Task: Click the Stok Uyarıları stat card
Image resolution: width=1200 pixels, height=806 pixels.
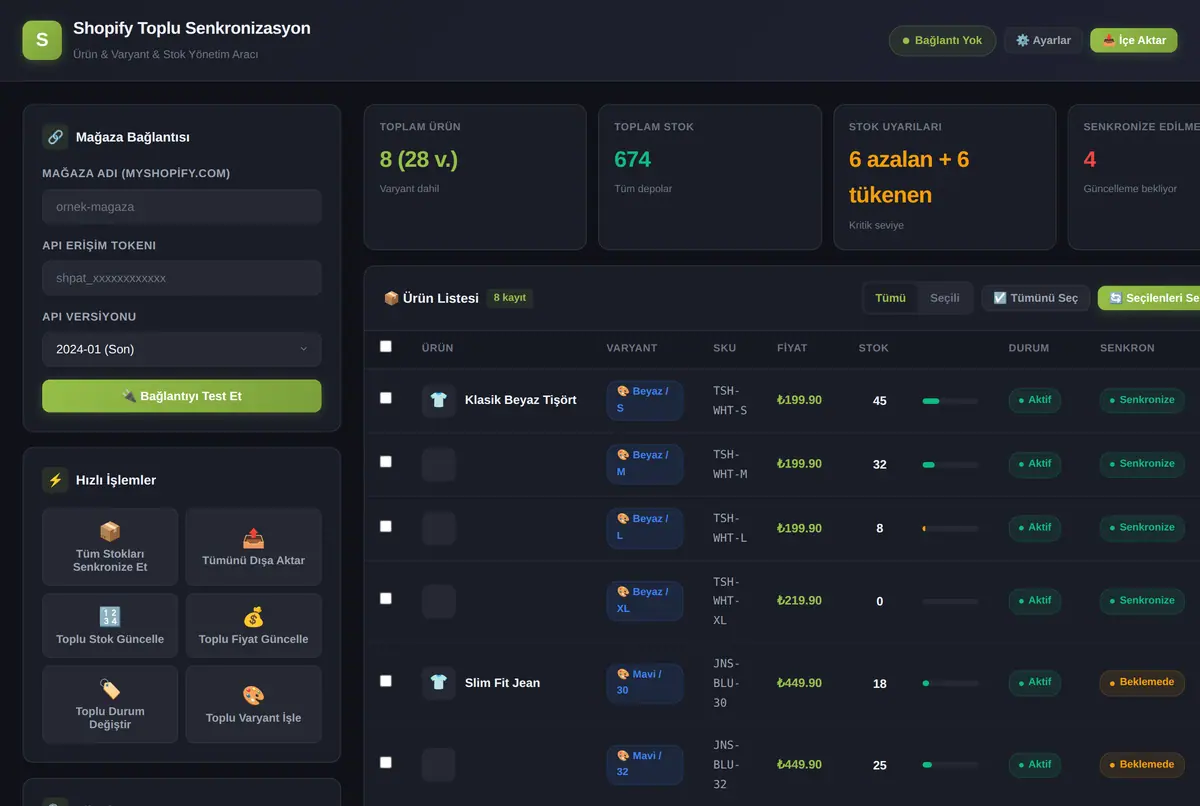Action: point(945,177)
